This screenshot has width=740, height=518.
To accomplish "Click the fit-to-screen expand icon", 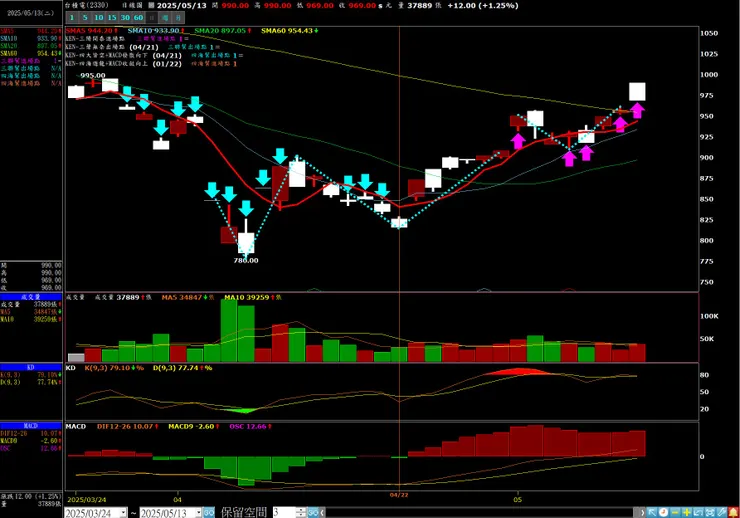I will (x=710, y=512).
